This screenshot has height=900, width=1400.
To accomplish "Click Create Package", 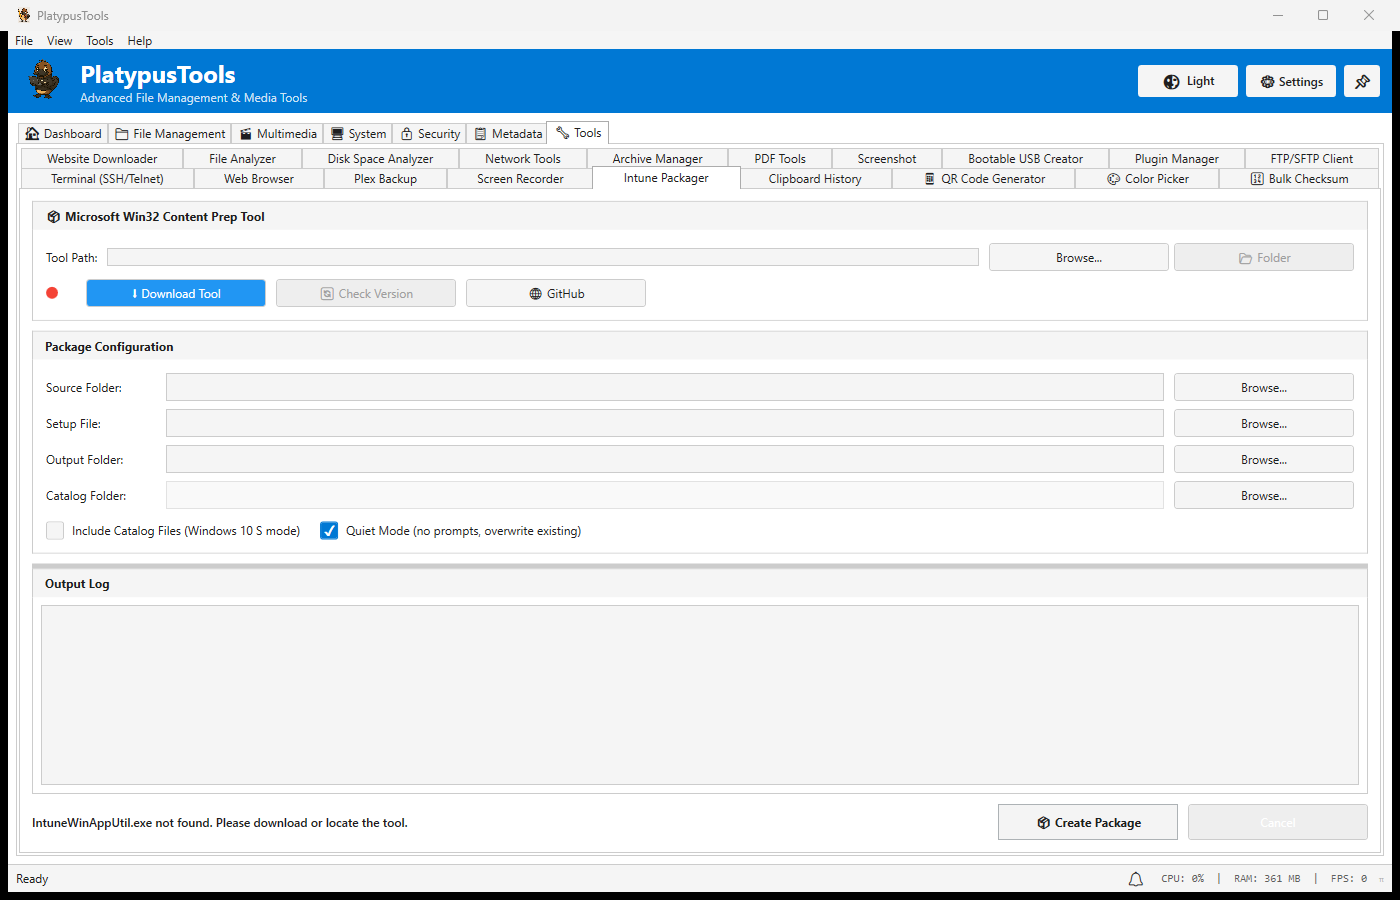I will [1087, 822].
